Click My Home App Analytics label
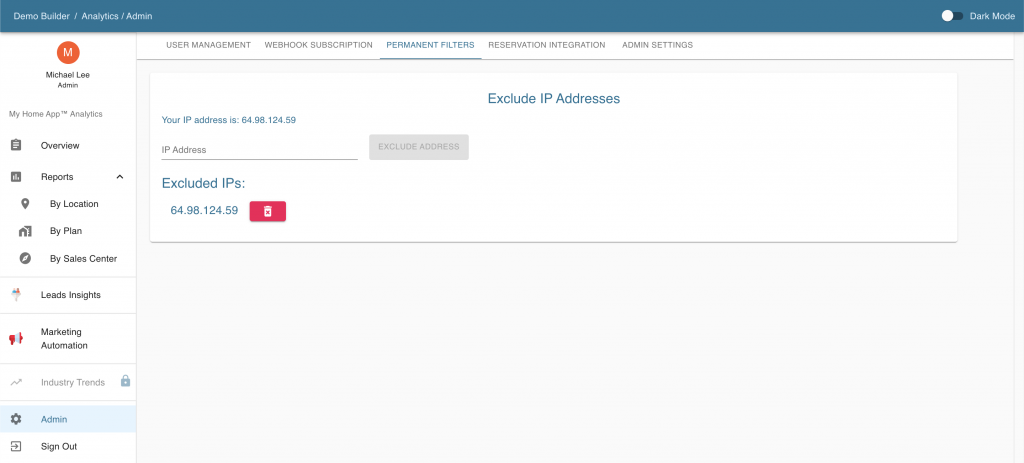Screen dimensions: 1024x463 (x=56, y=114)
